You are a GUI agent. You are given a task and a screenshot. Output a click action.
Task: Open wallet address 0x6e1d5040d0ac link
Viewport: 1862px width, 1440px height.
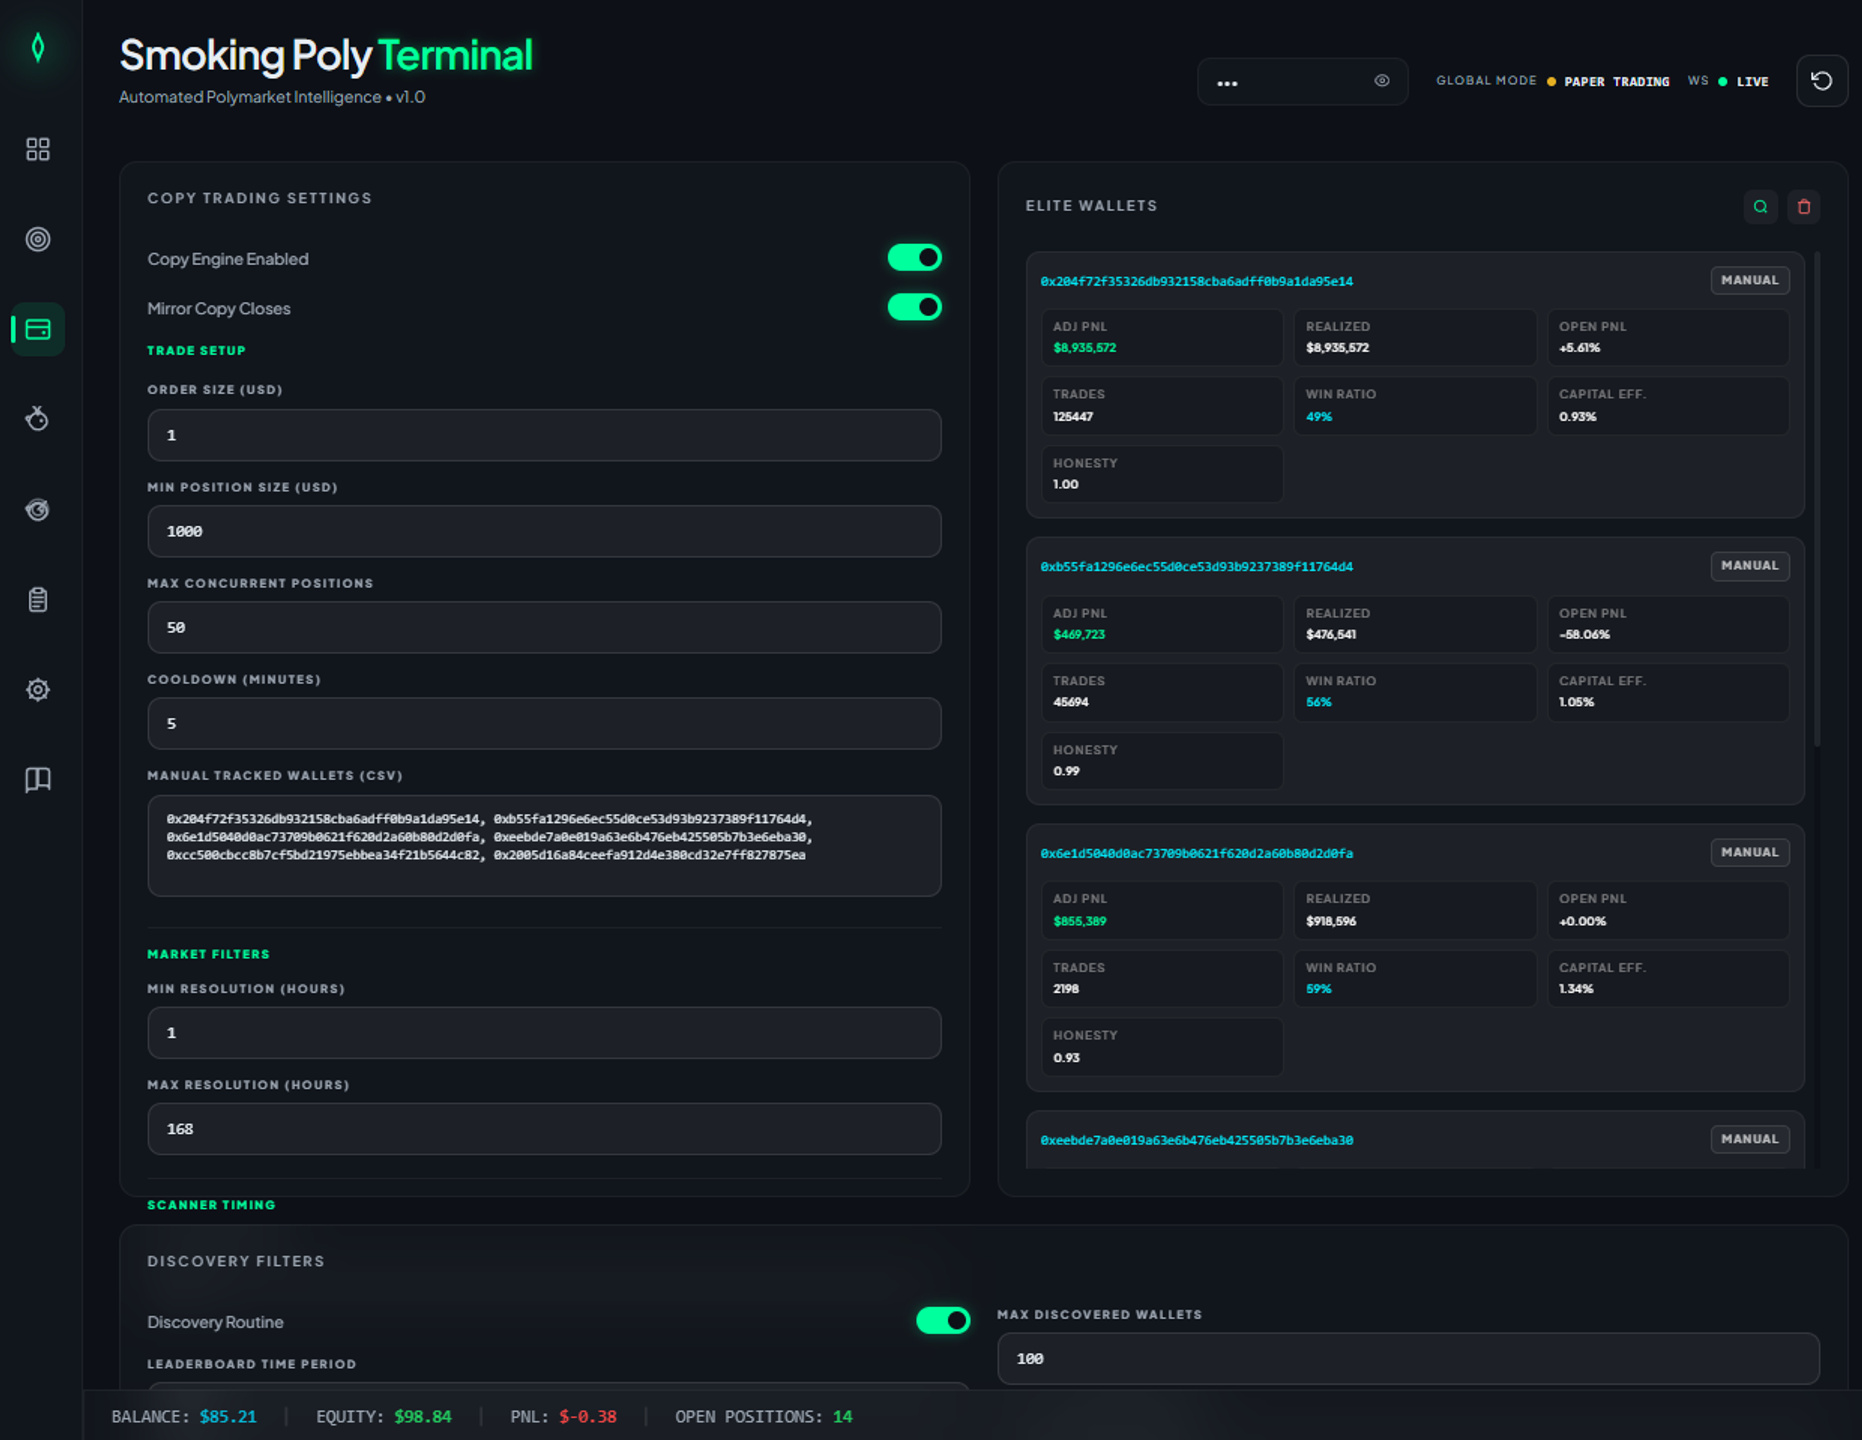(x=1196, y=854)
